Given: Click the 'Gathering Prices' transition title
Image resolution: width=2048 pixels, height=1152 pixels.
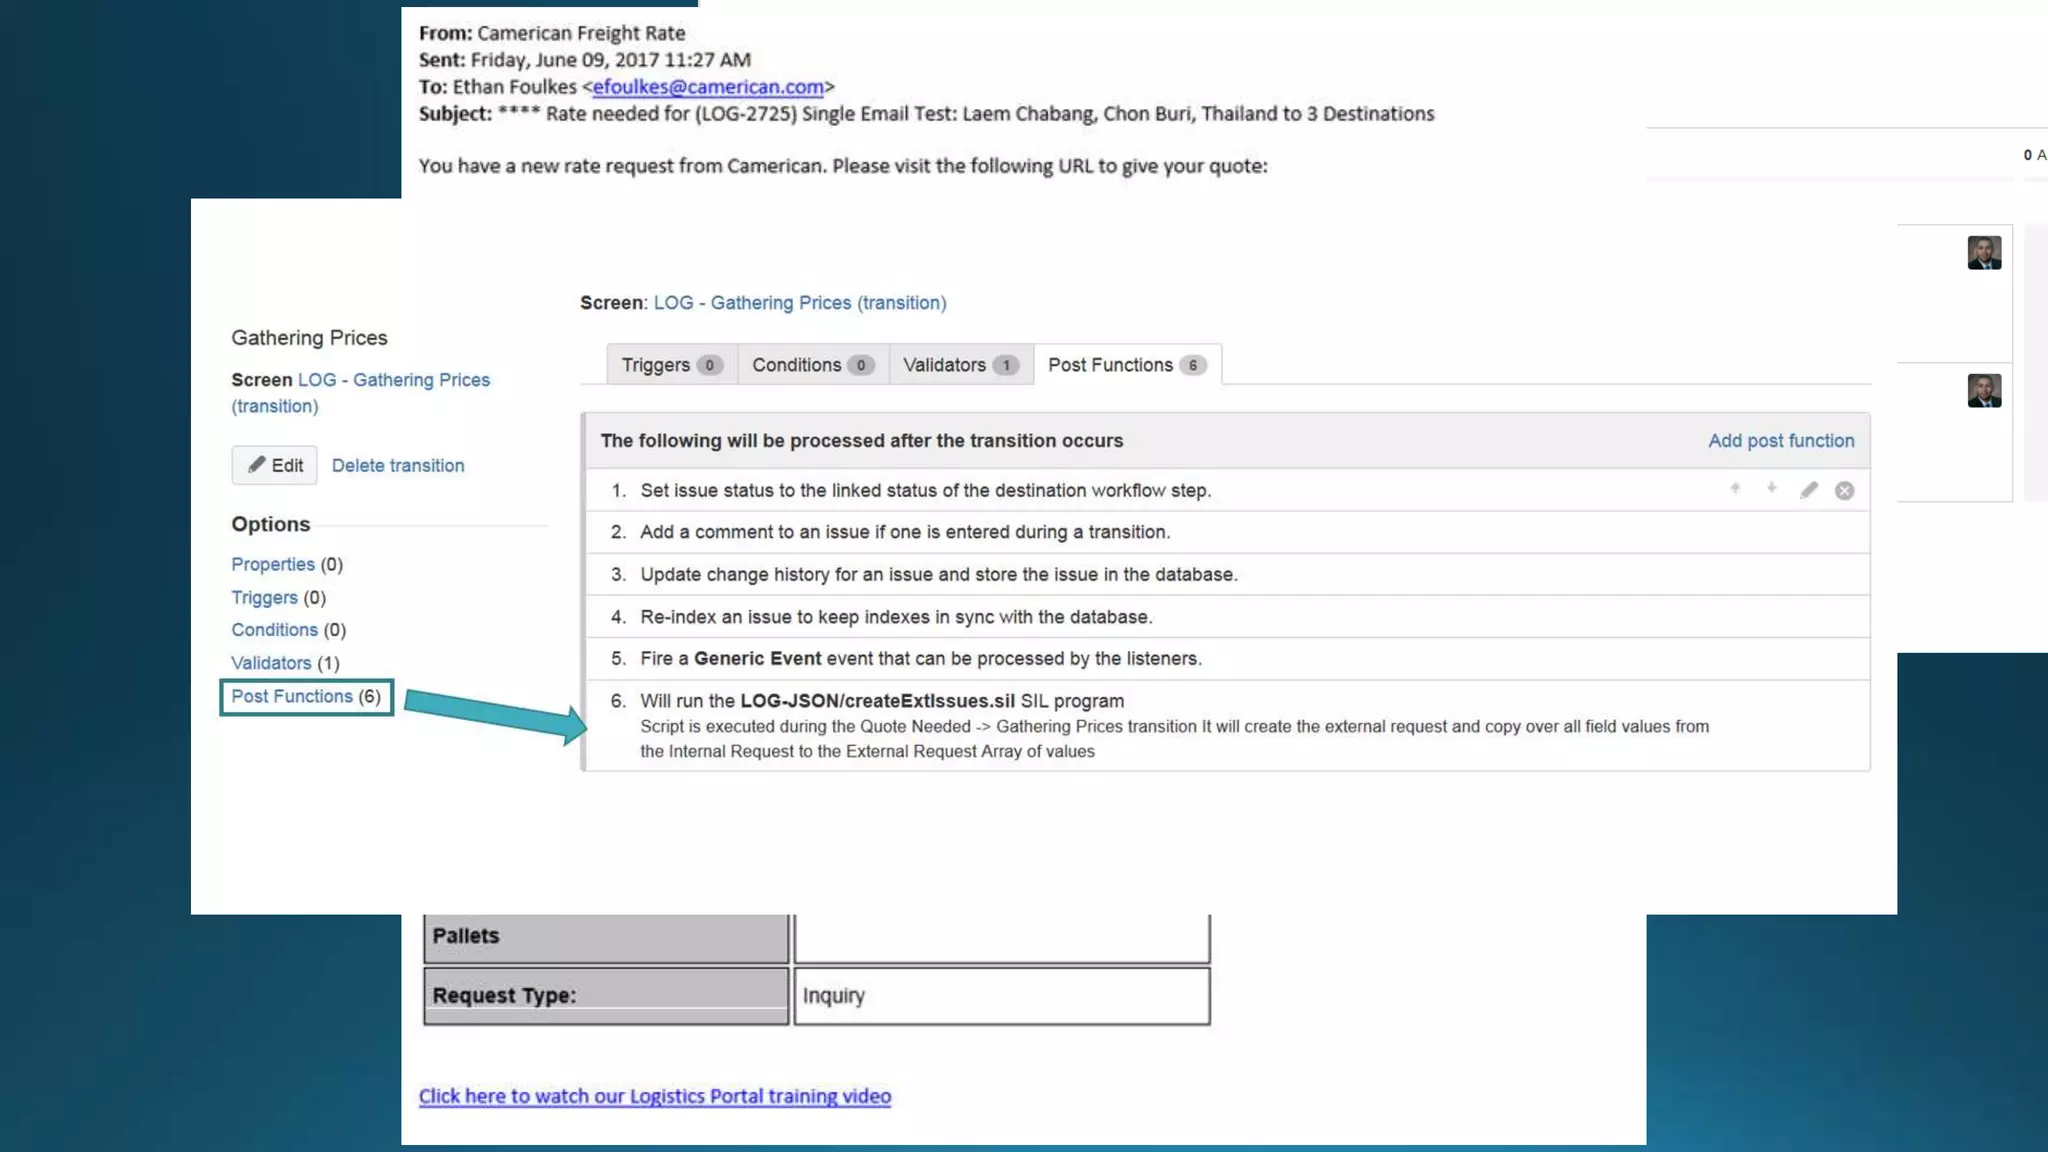Looking at the screenshot, I should 309,338.
